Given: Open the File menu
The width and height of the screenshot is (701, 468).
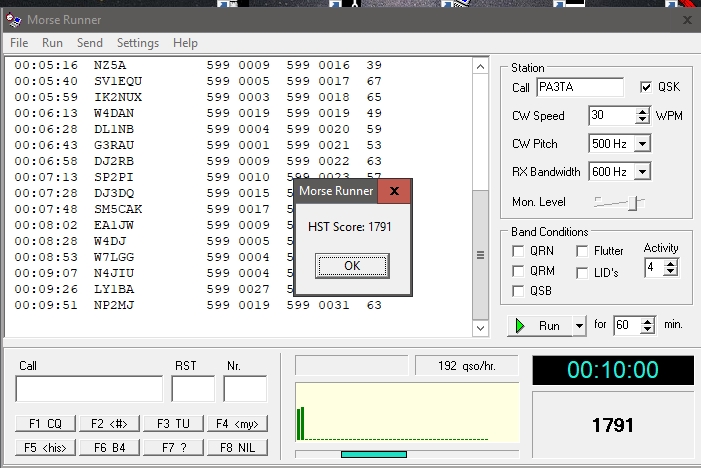Looking at the screenshot, I should 19,43.
